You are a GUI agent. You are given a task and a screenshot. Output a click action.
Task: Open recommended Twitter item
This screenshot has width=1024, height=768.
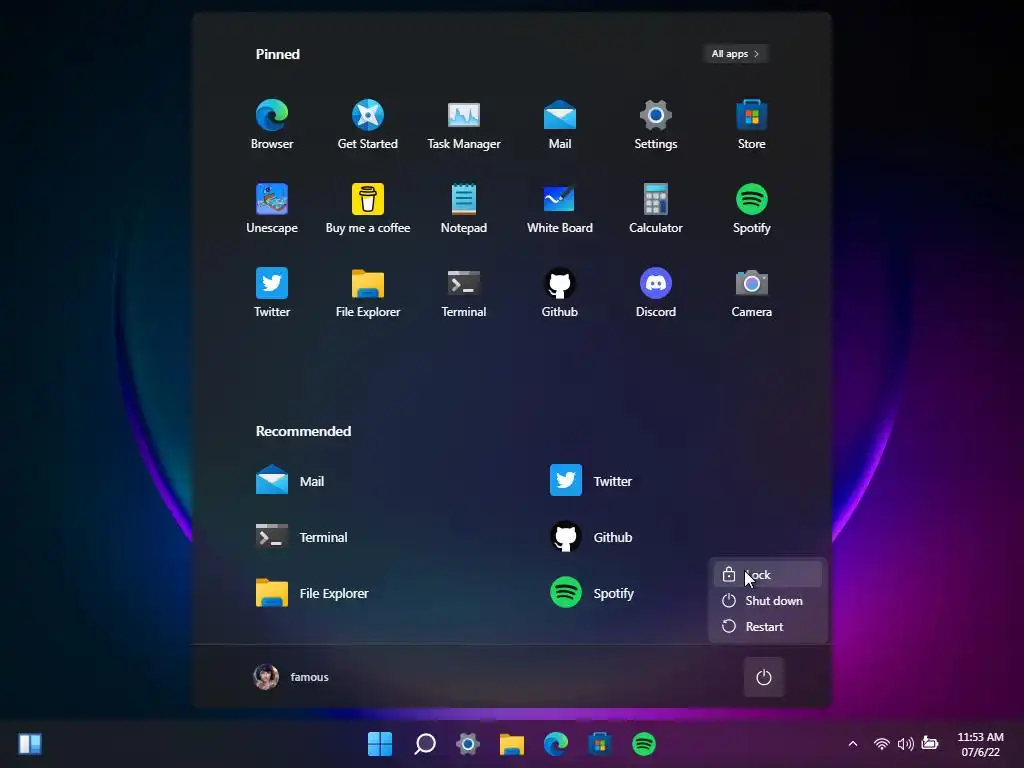pos(591,481)
